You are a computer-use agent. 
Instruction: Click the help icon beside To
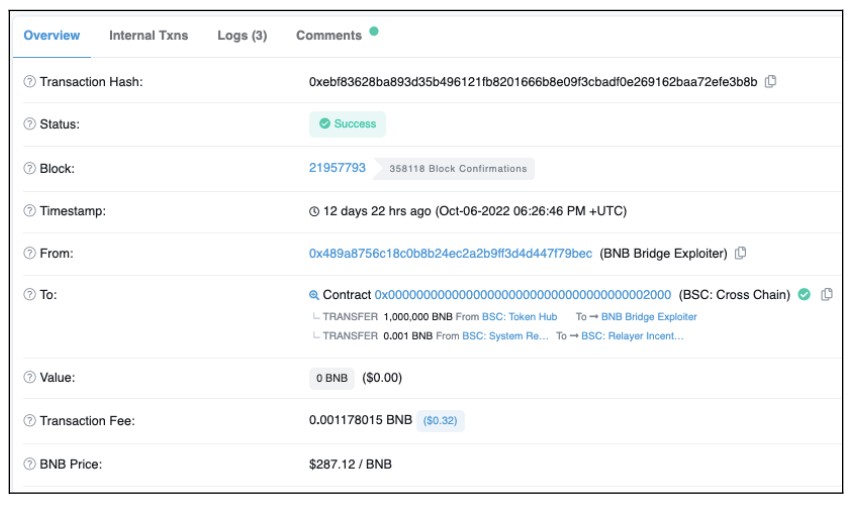pyautogui.click(x=30, y=294)
